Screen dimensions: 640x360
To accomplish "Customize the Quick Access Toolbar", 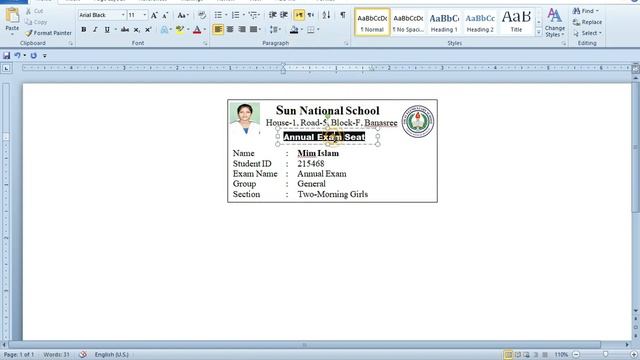I will tap(44, 56).
